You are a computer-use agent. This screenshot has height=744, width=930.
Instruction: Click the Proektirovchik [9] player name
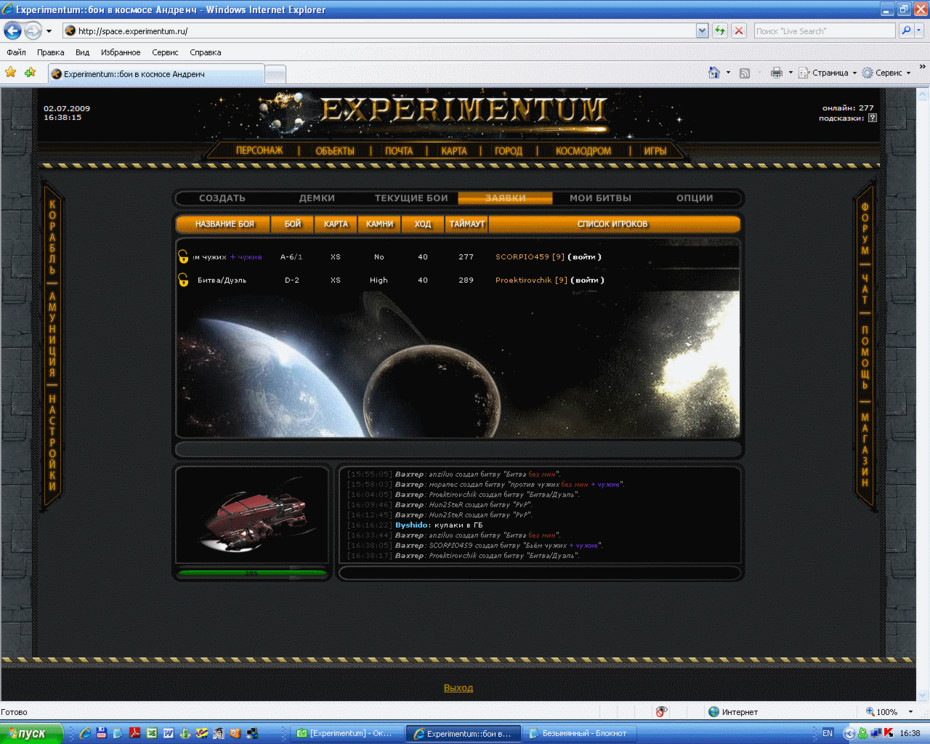pyautogui.click(x=531, y=280)
